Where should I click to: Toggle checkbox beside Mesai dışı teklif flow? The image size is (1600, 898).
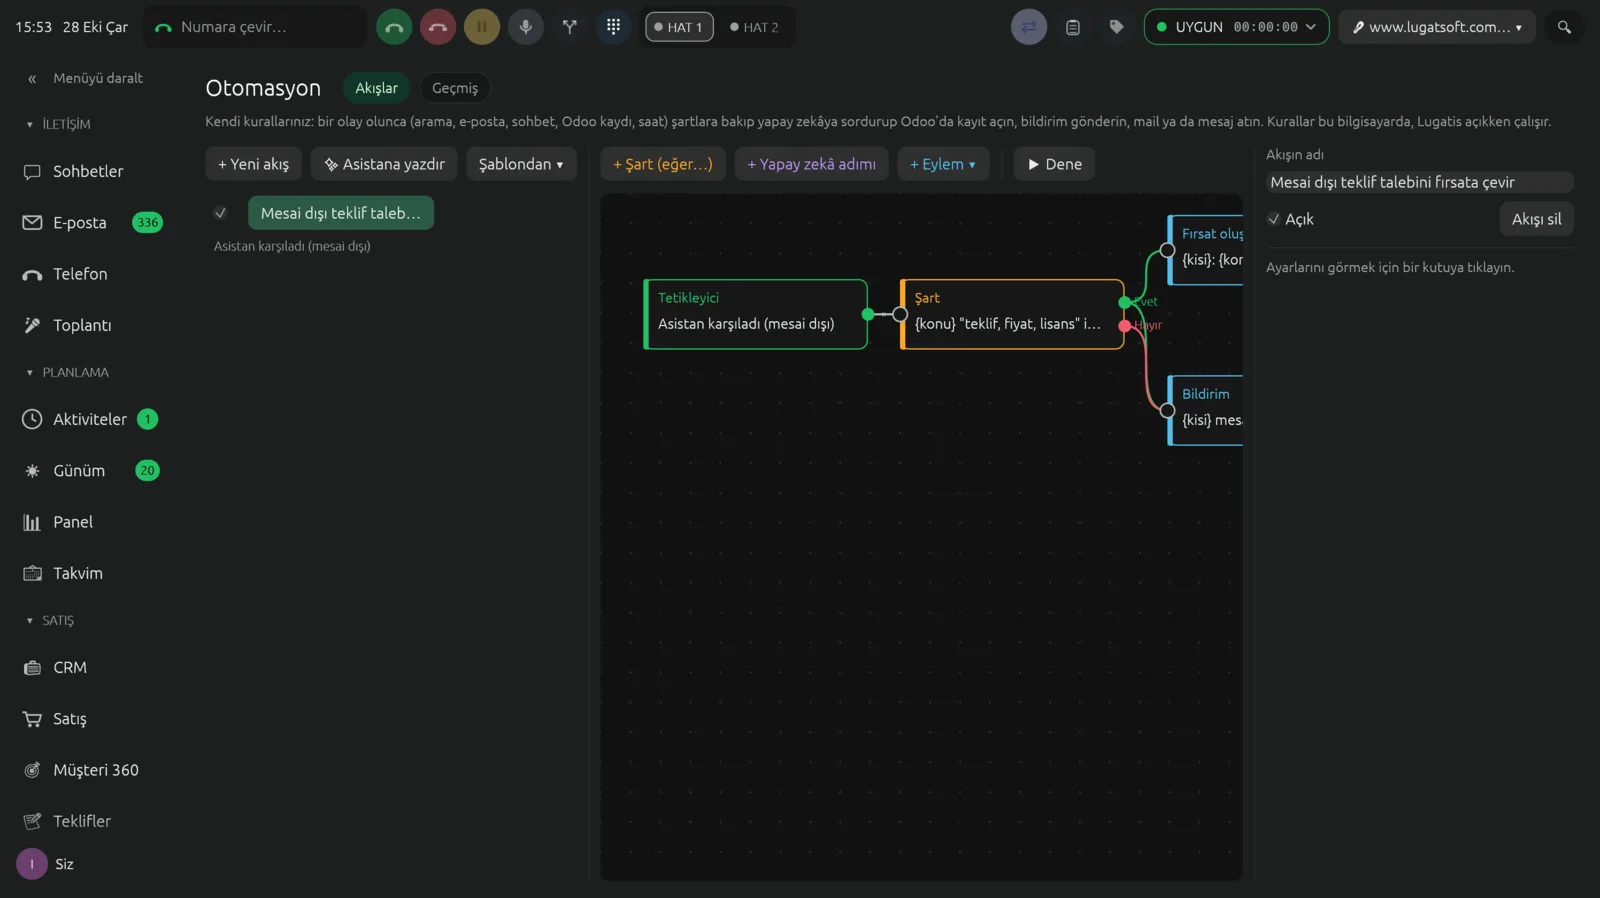click(x=220, y=213)
